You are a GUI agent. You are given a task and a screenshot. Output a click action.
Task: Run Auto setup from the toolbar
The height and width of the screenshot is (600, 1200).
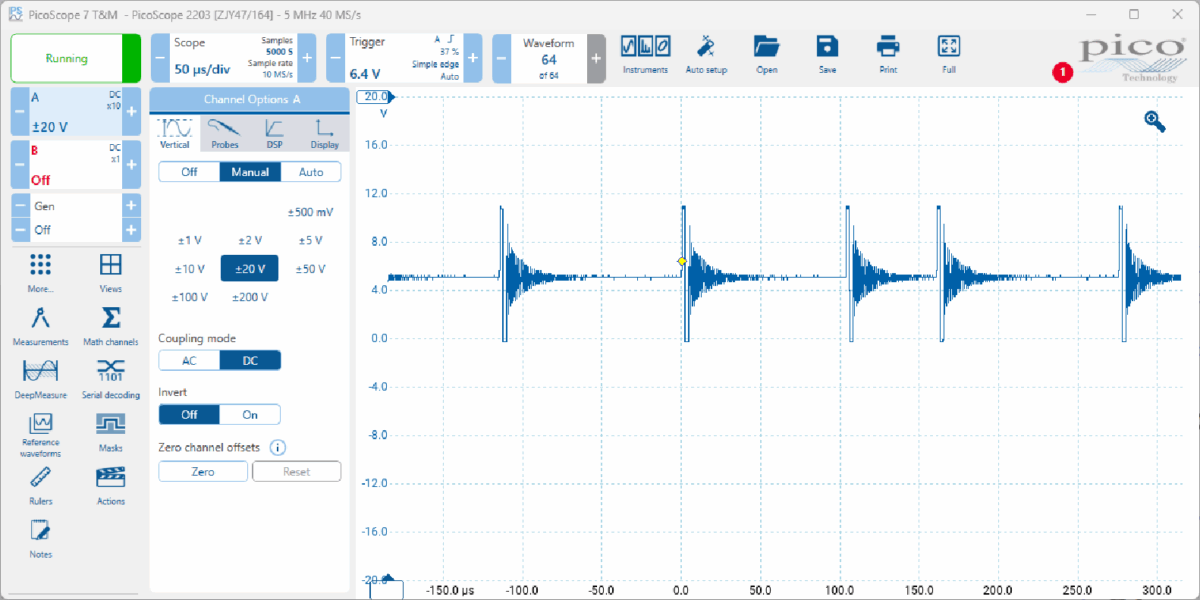[706, 53]
